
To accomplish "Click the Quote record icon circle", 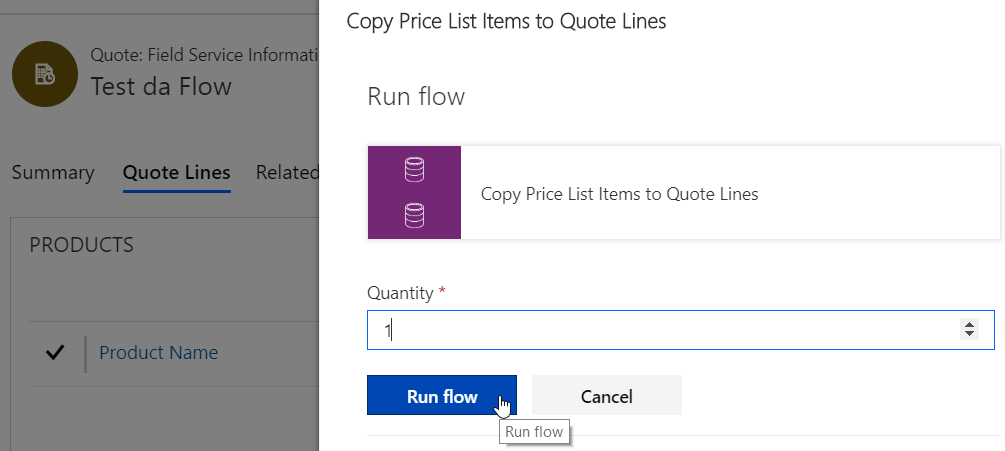I will point(44,75).
